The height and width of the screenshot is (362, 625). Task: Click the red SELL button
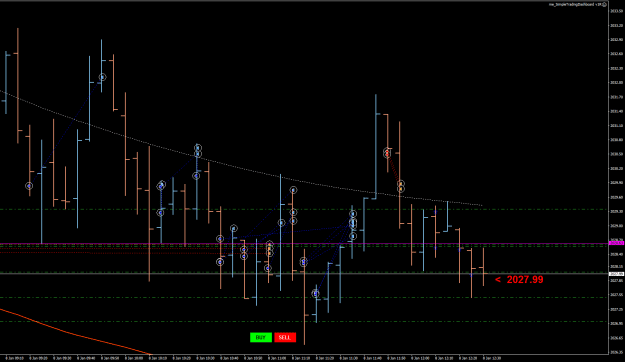click(x=285, y=337)
